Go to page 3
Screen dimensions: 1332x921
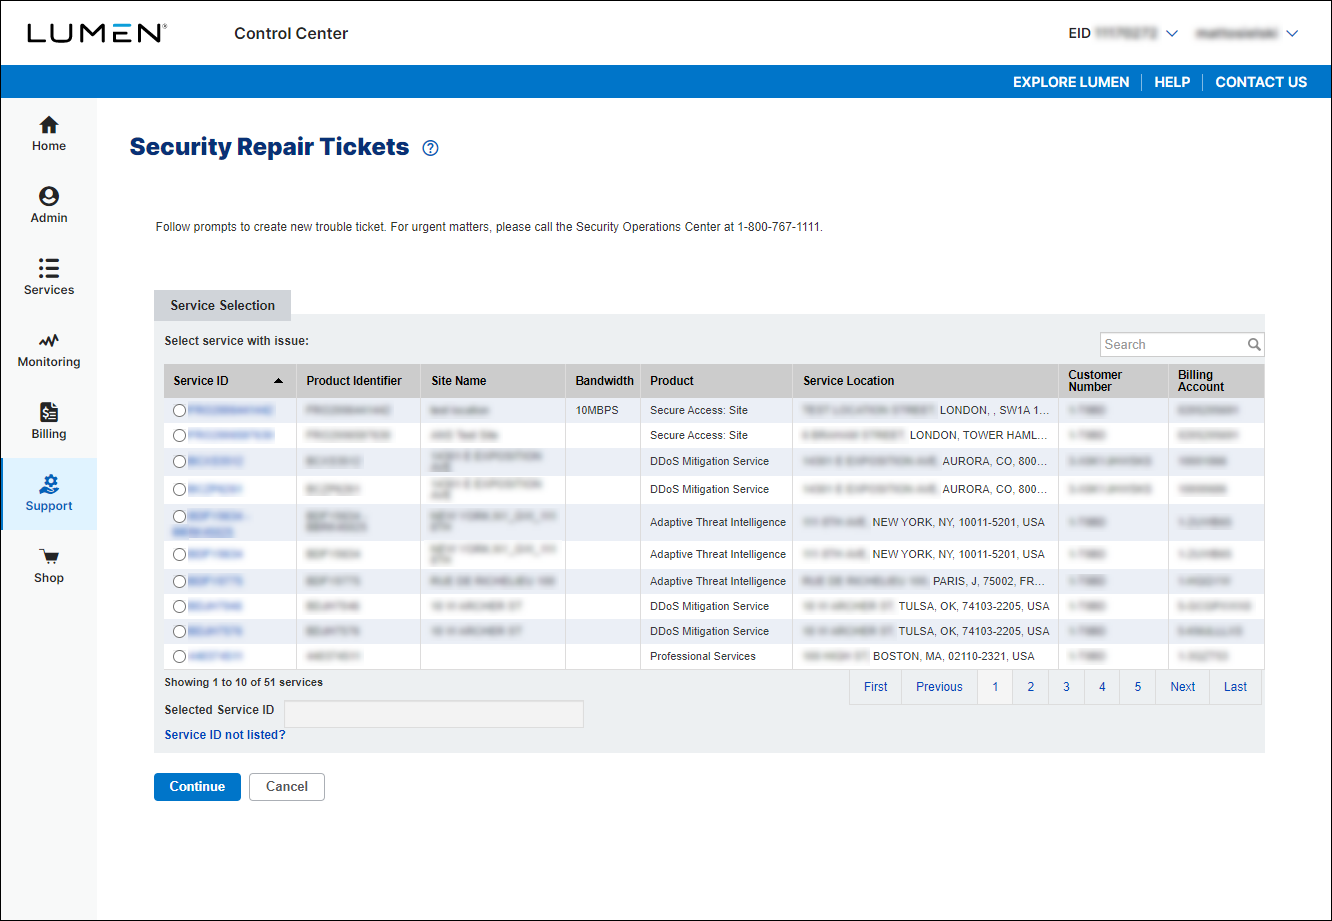pyautogui.click(x=1067, y=687)
